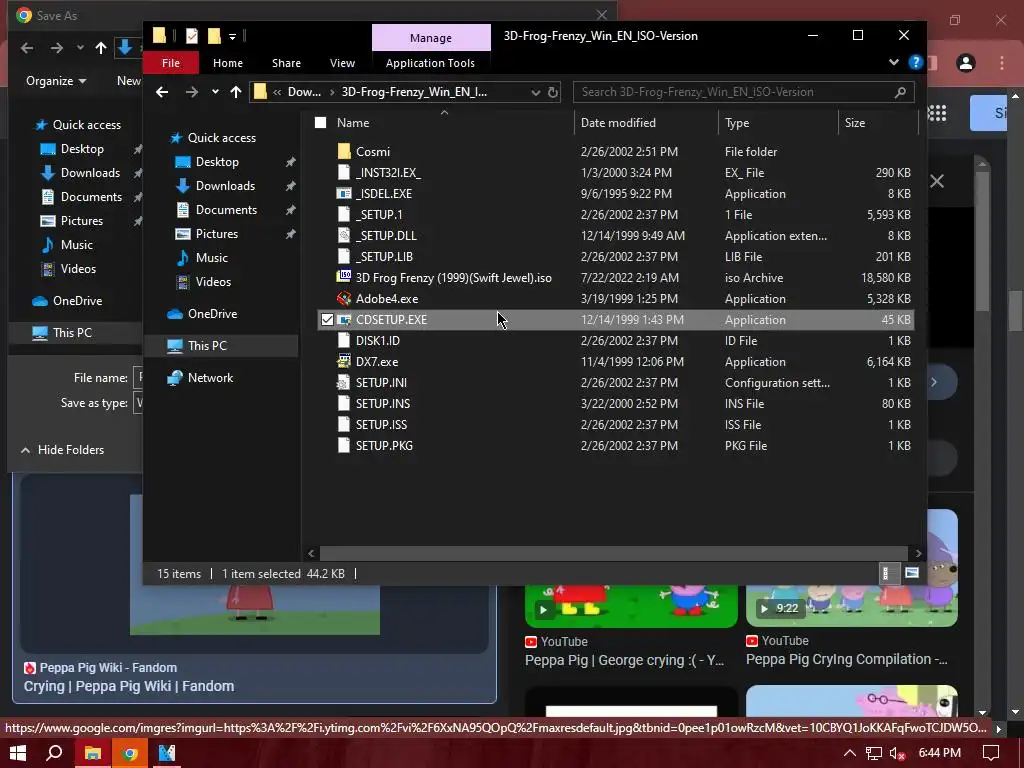The width and height of the screenshot is (1024, 768).
Task: Open Google apps grid icon
Action: [937, 113]
